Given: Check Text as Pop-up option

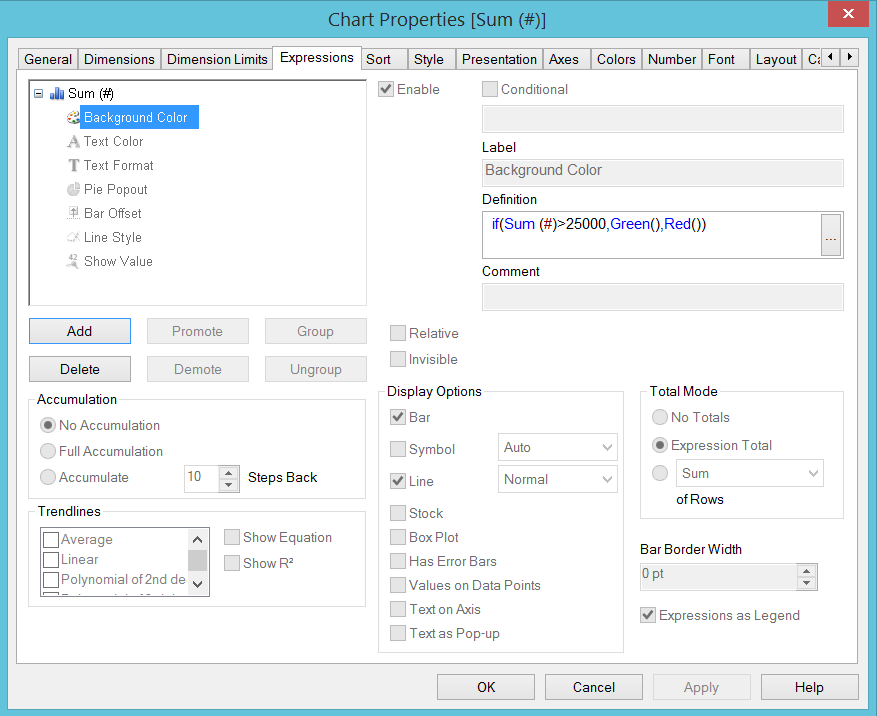Looking at the screenshot, I should click(398, 633).
